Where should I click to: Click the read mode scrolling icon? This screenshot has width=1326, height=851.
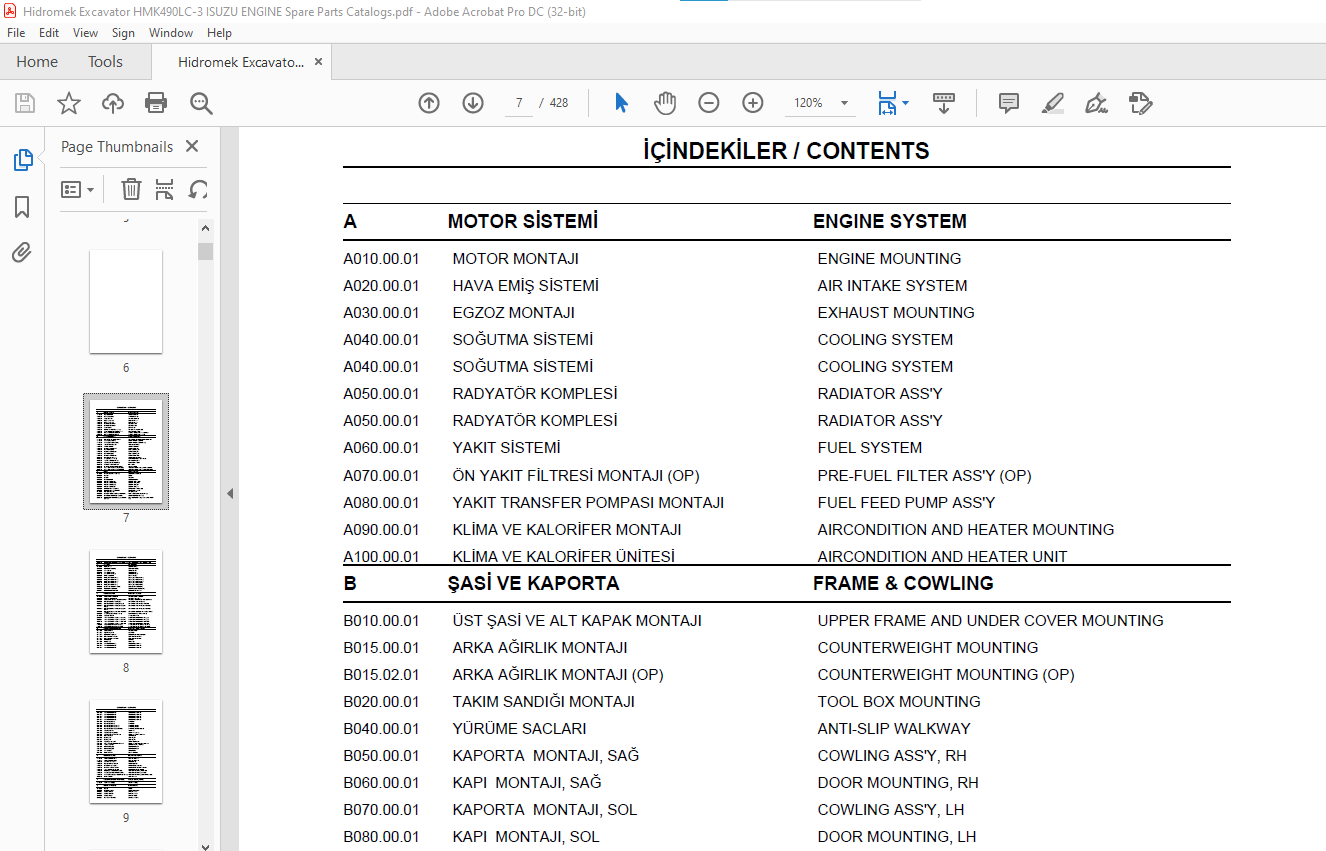tap(944, 103)
